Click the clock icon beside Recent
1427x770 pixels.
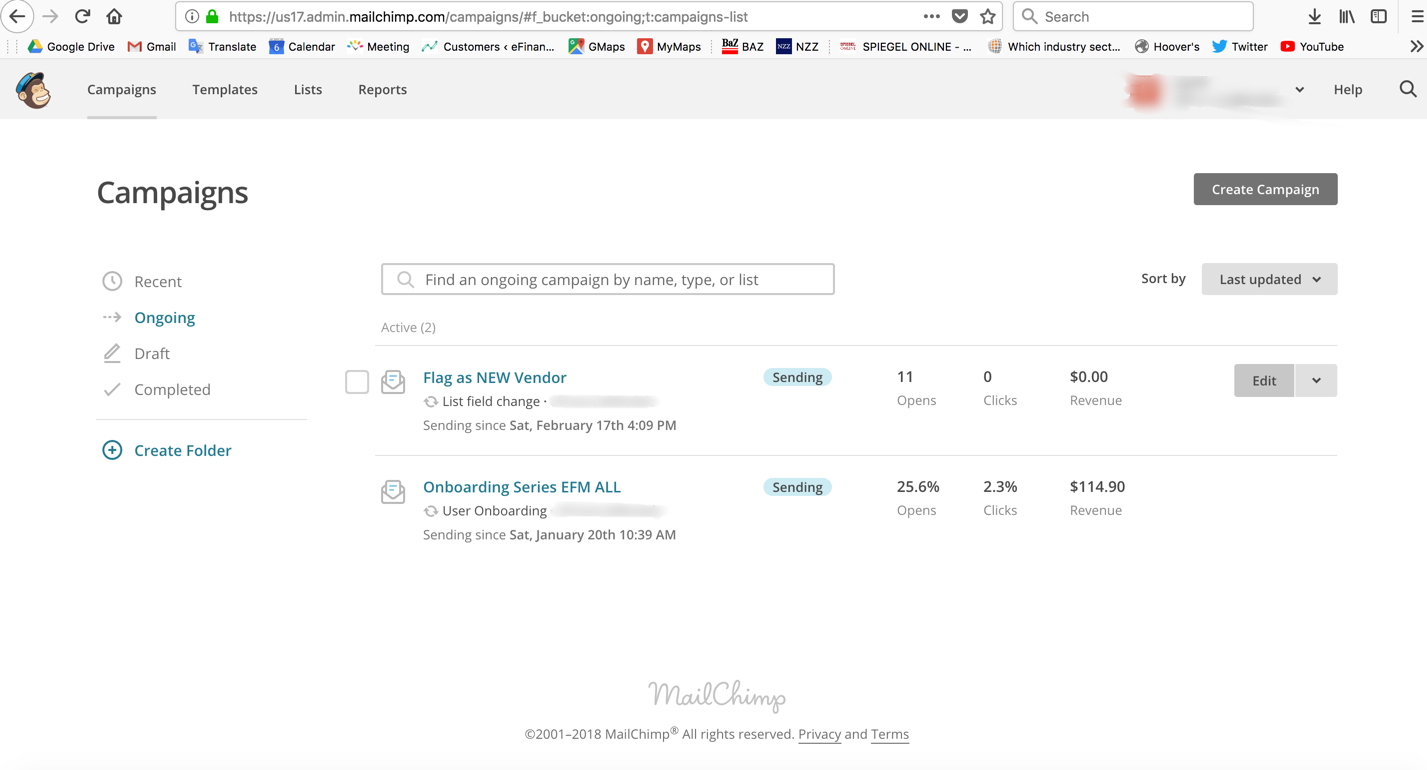[112, 281]
